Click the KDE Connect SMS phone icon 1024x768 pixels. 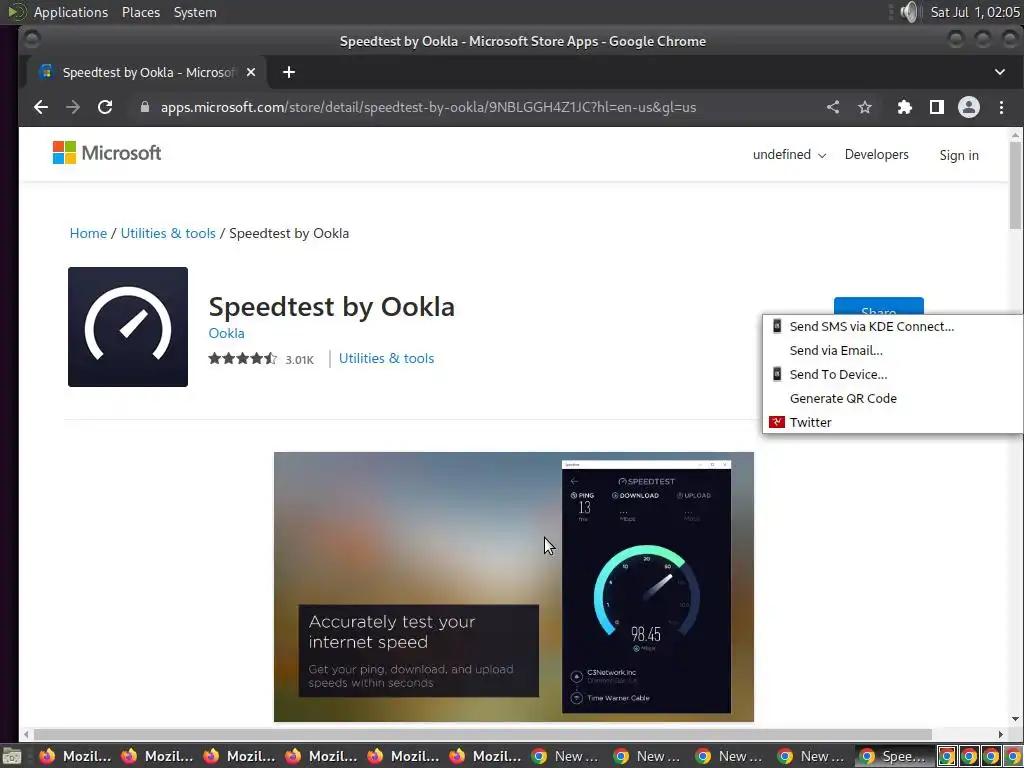tap(776, 326)
